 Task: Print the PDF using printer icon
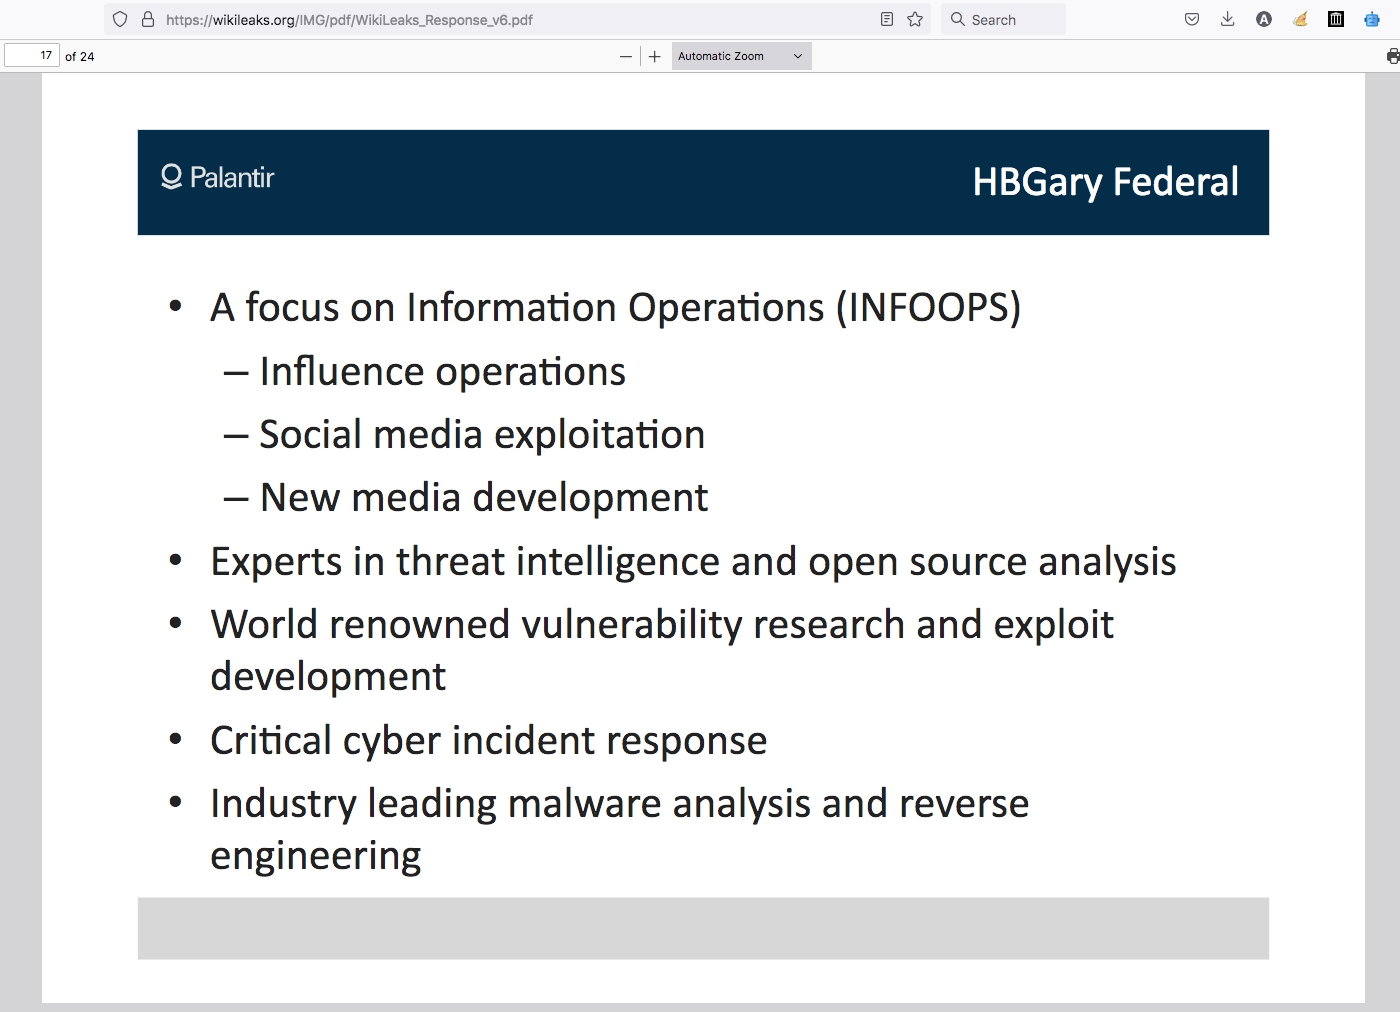(x=1393, y=56)
